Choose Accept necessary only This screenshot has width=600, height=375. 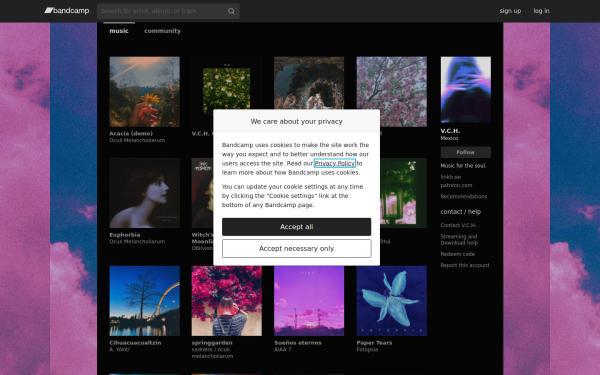coord(297,249)
